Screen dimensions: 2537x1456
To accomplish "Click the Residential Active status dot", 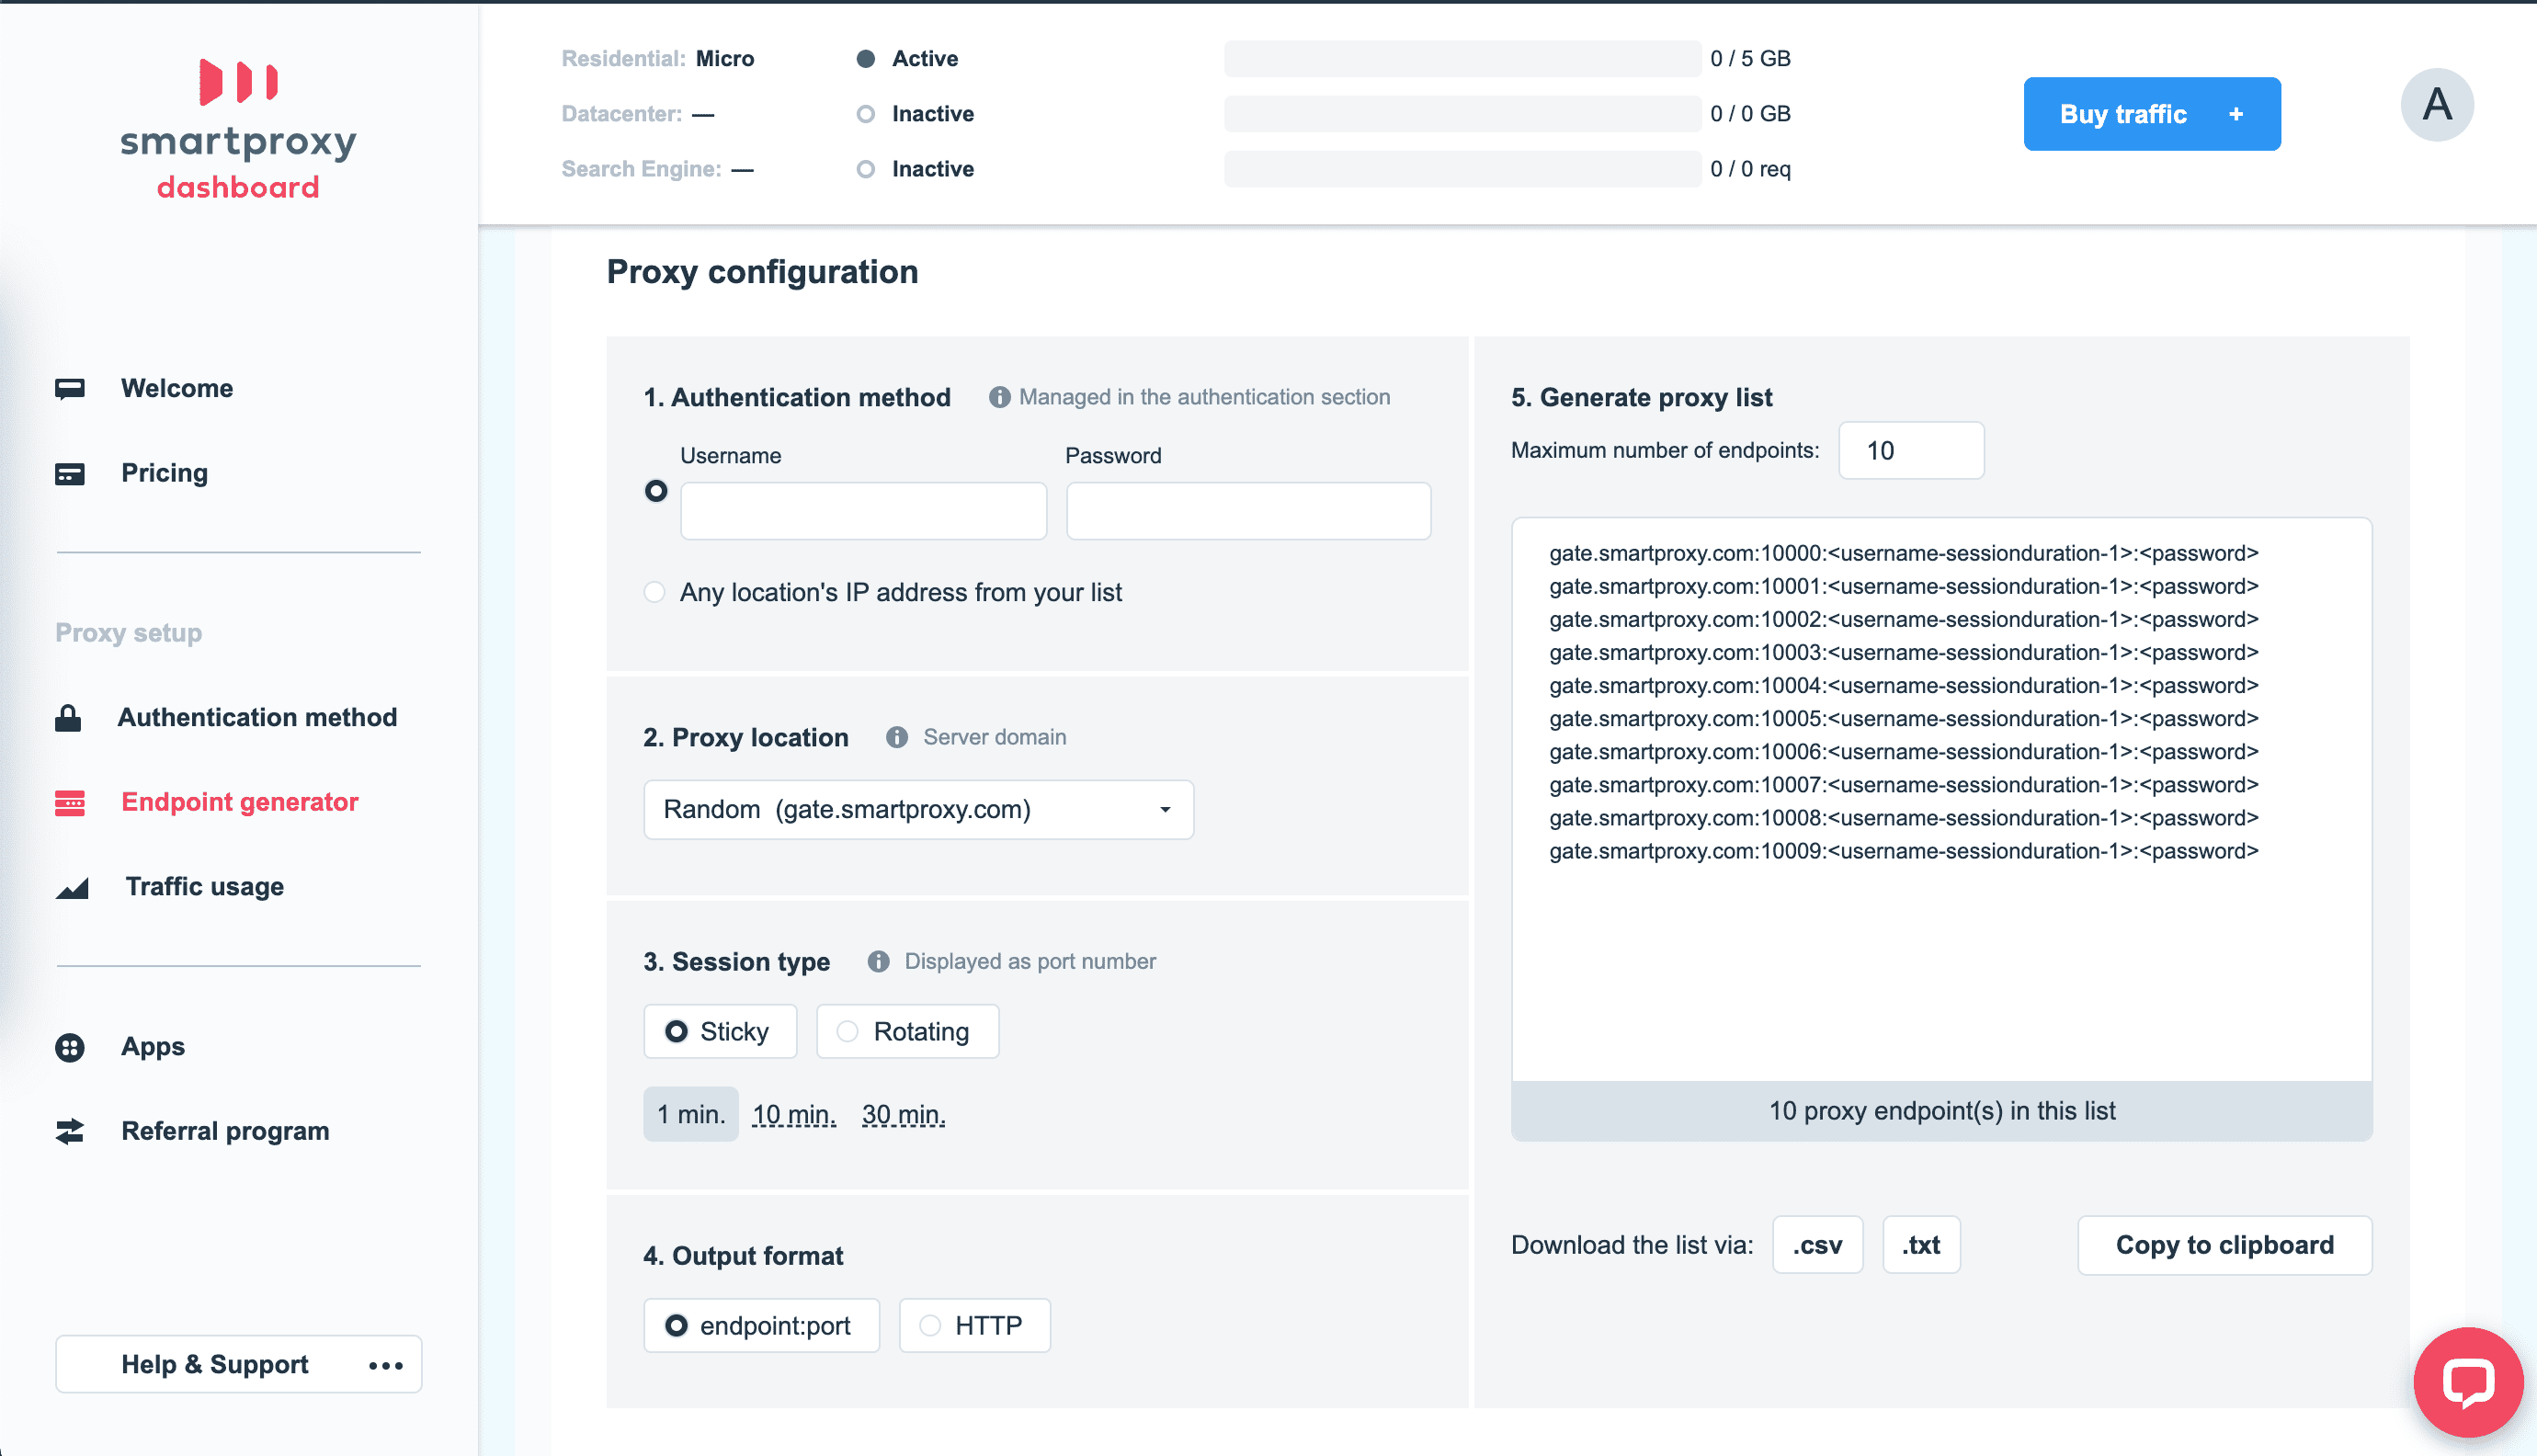I will click(x=866, y=58).
